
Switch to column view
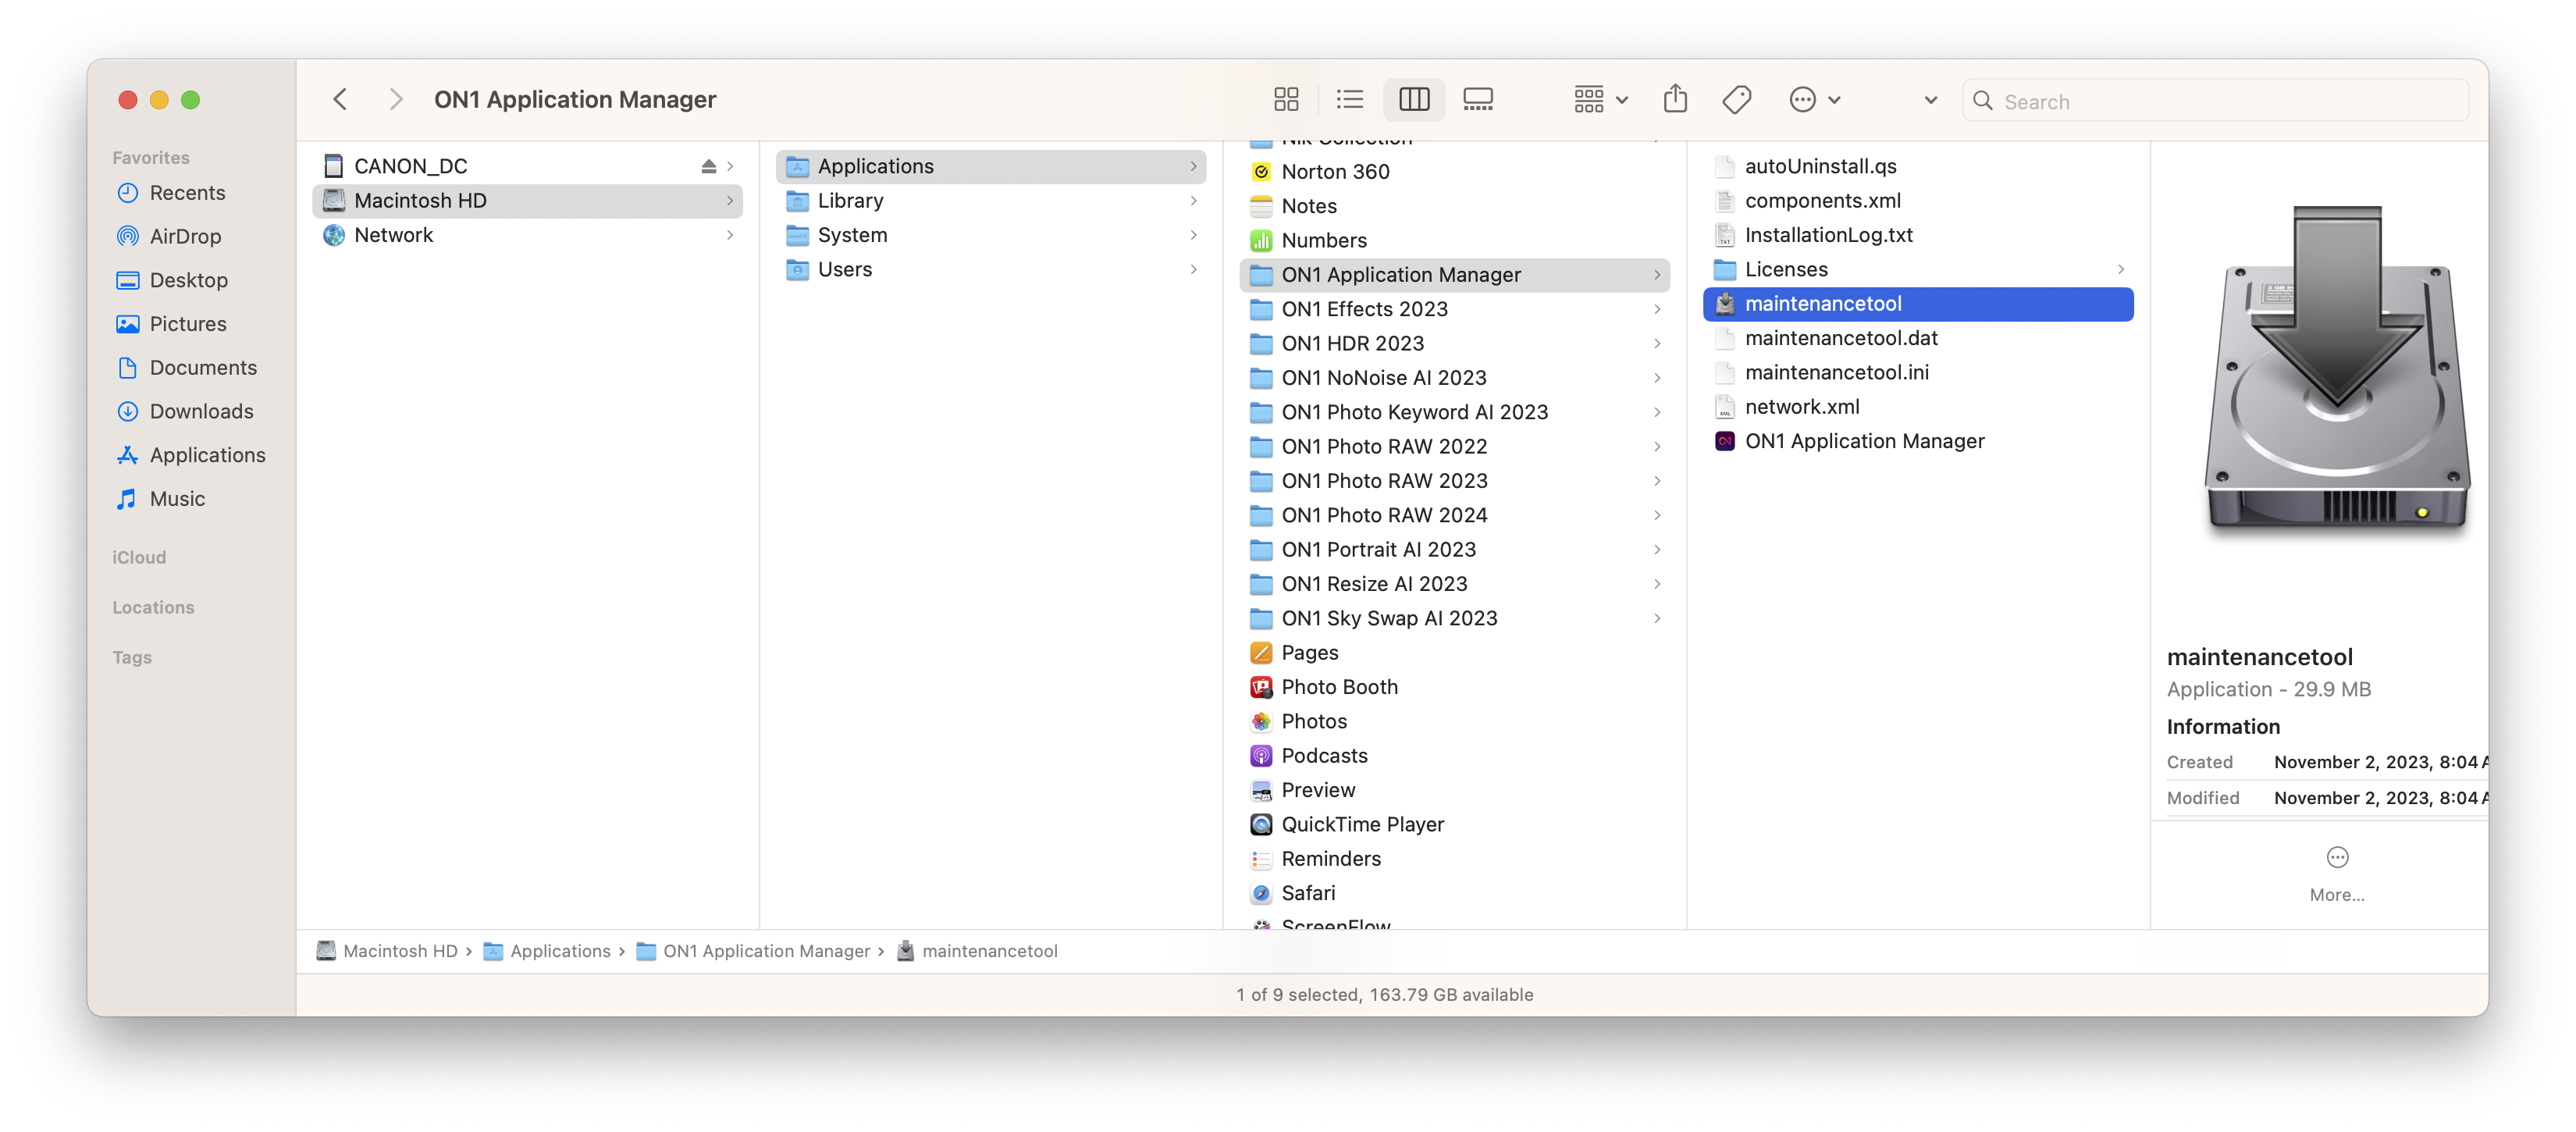(1414, 99)
